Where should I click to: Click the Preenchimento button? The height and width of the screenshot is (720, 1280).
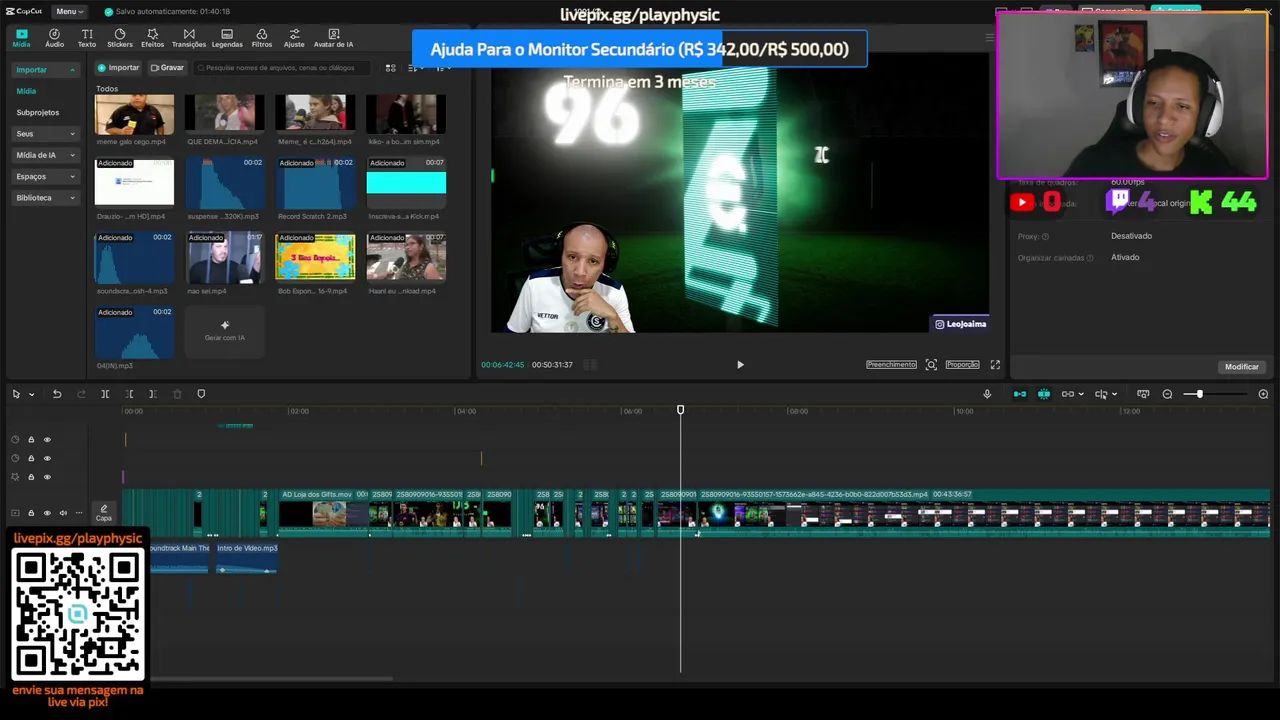[891, 365]
